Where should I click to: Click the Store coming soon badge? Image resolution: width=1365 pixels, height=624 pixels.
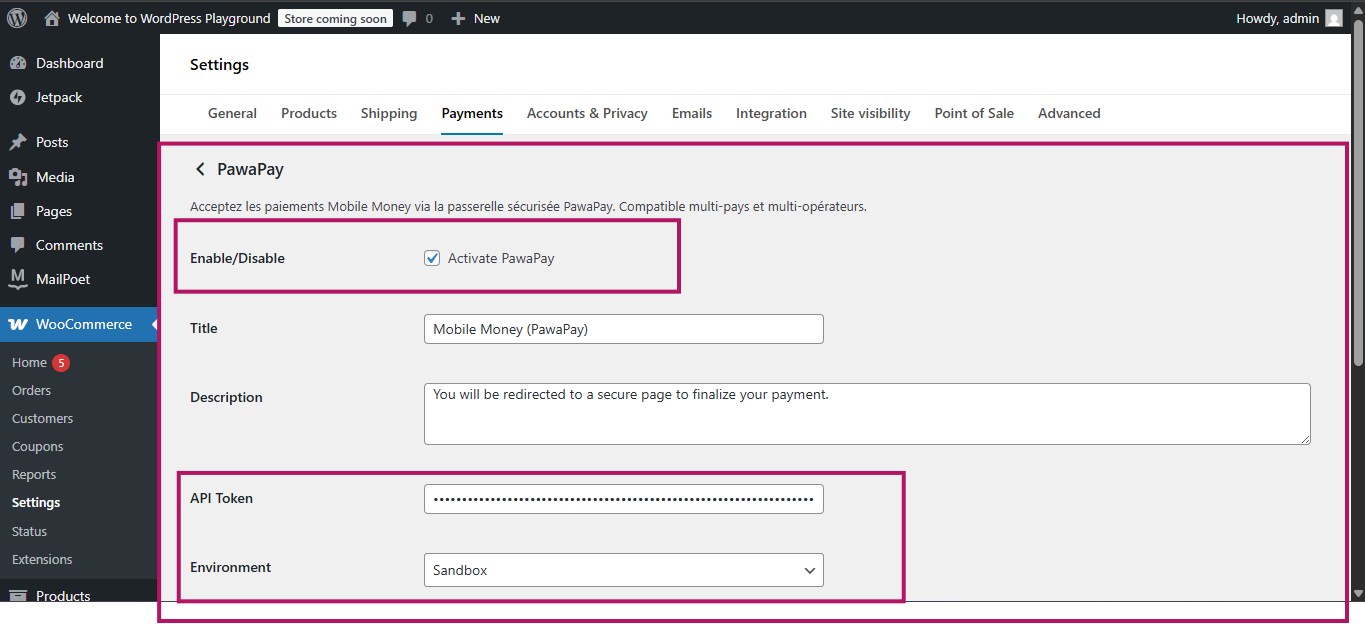[335, 18]
